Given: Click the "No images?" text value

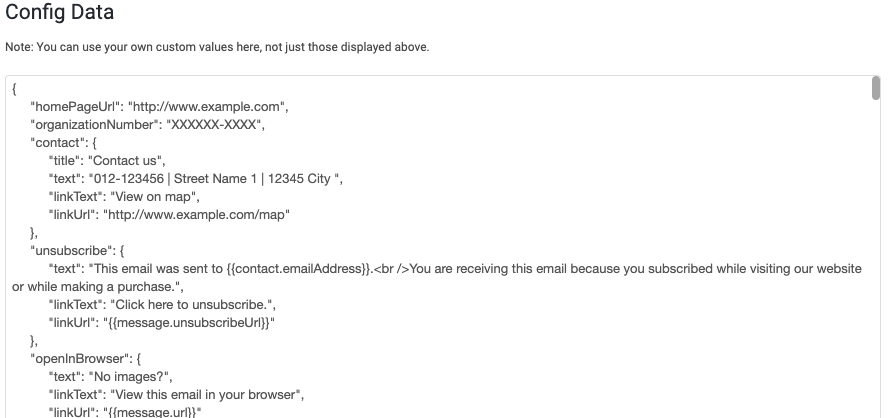Looking at the screenshot, I should pos(132,377).
